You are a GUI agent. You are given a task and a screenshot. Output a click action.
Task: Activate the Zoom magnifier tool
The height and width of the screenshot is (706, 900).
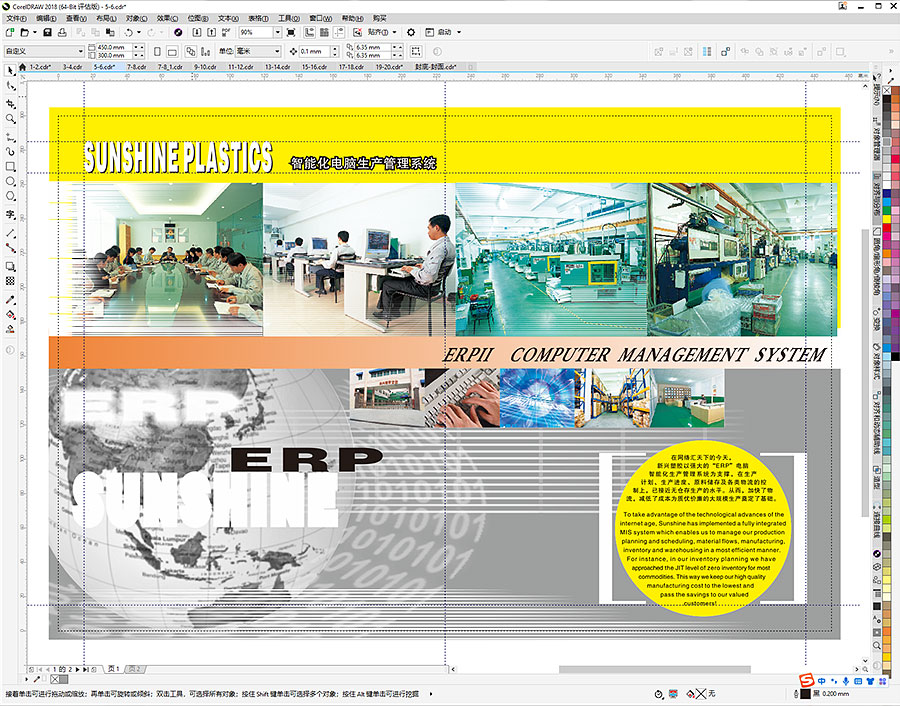coord(10,118)
